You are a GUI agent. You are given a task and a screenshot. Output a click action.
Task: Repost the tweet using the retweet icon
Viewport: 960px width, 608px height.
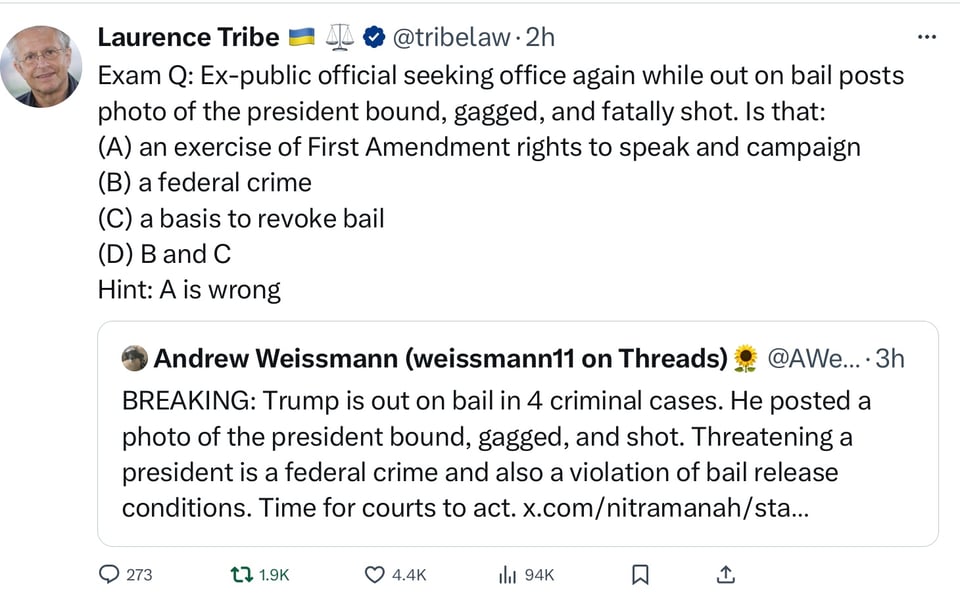243,574
